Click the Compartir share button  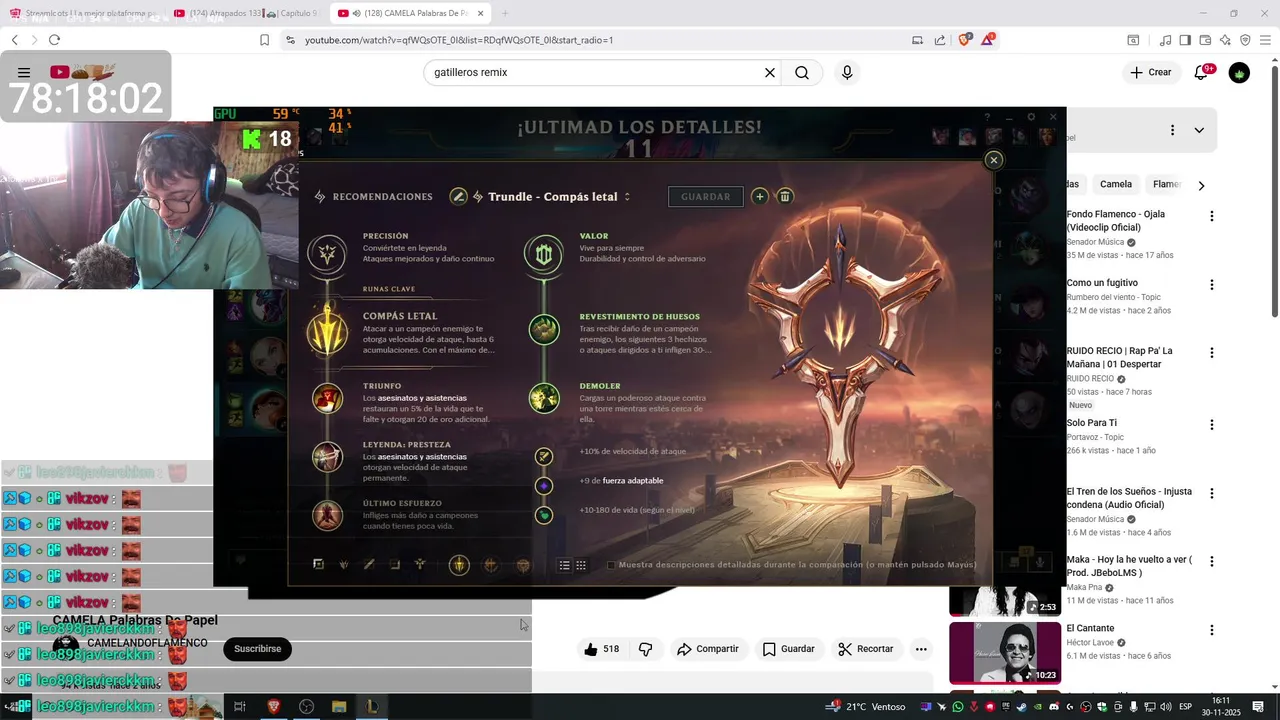coord(707,649)
